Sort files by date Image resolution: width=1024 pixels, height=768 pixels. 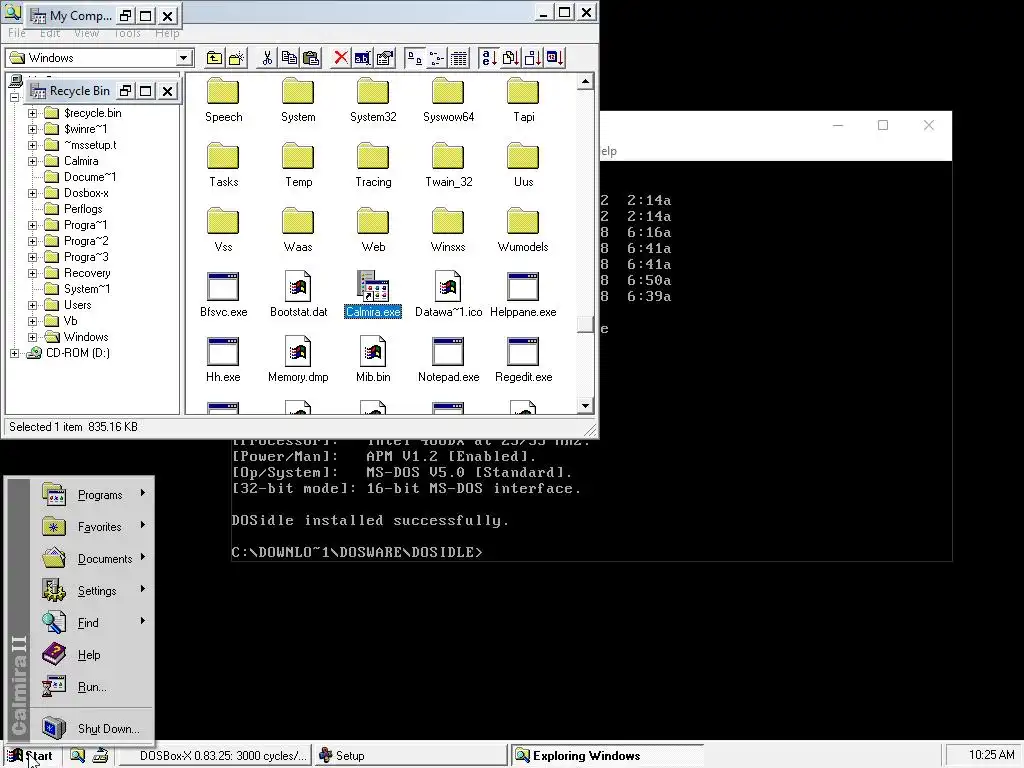[x=555, y=58]
